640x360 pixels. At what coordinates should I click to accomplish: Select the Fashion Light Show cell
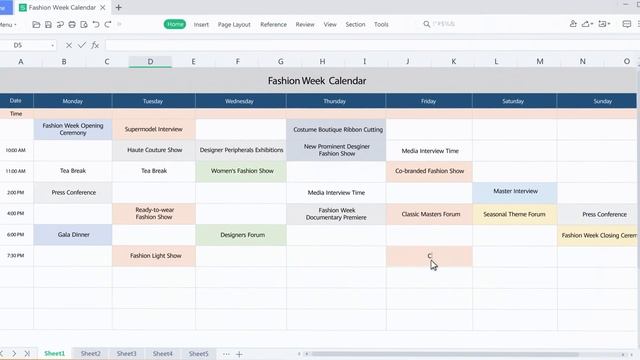tap(154, 256)
